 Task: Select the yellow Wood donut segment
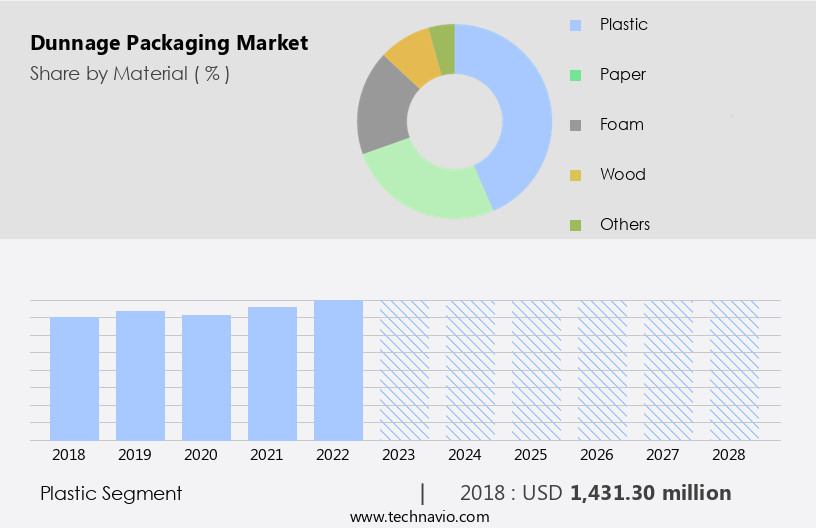coord(410,55)
